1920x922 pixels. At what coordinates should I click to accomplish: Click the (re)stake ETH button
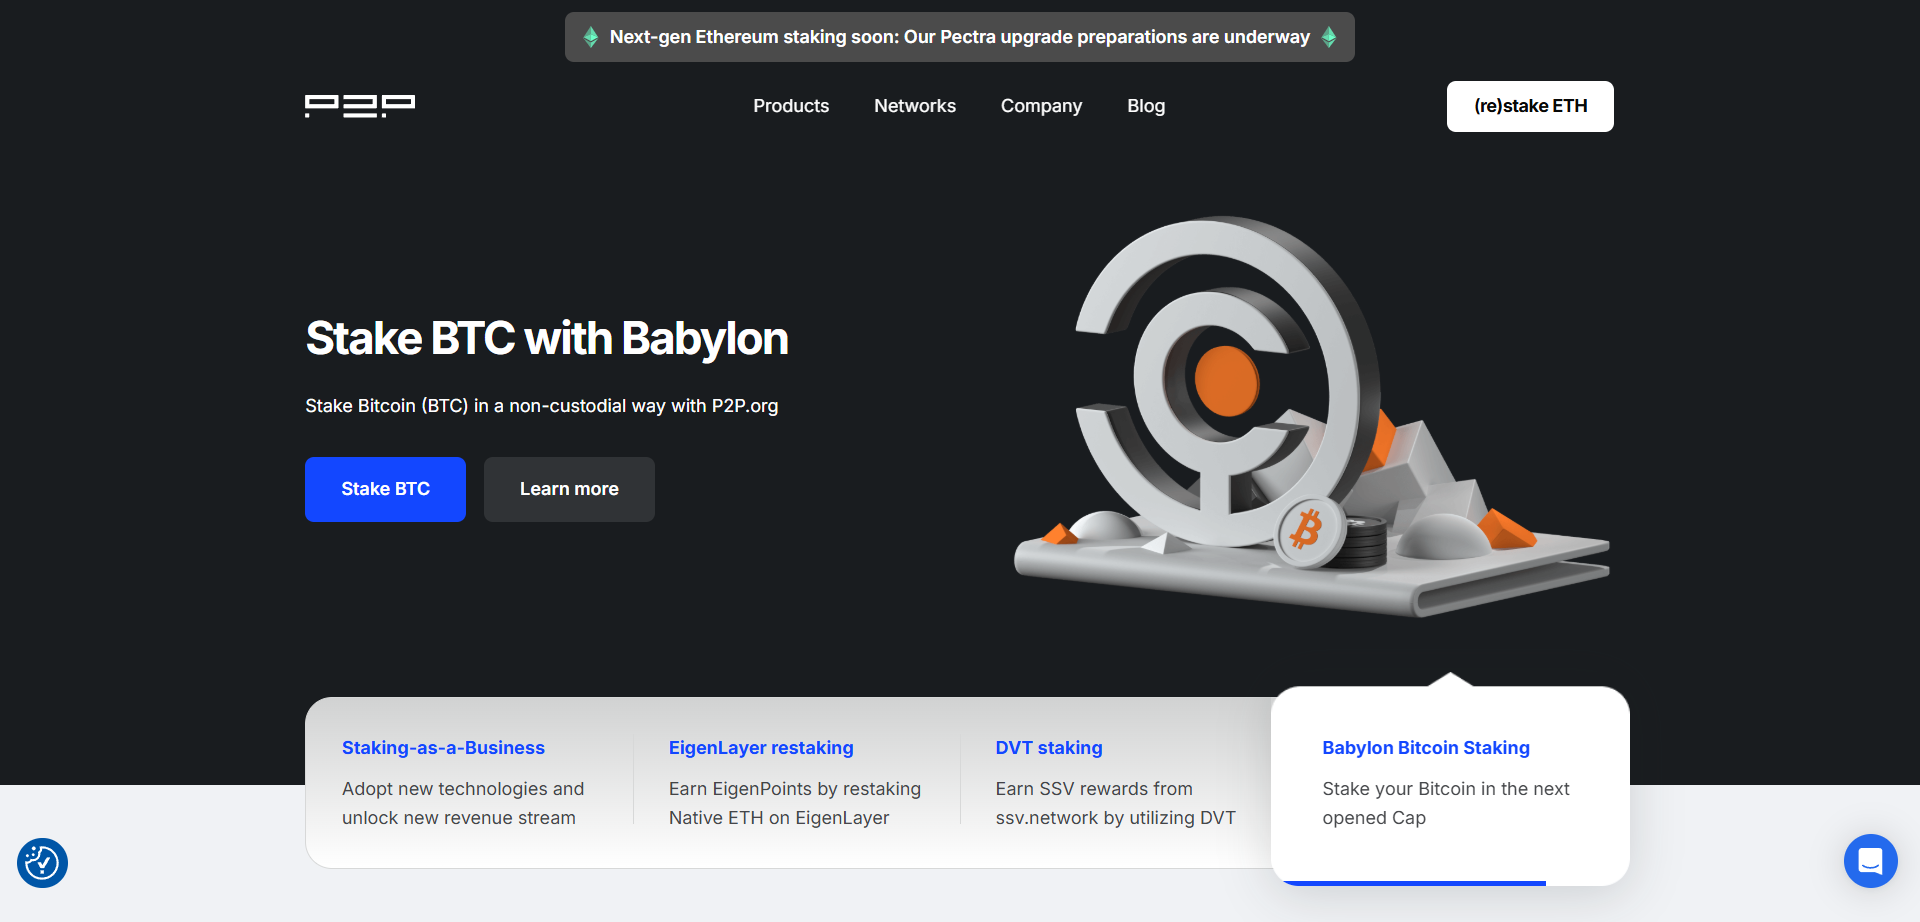tap(1530, 106)
